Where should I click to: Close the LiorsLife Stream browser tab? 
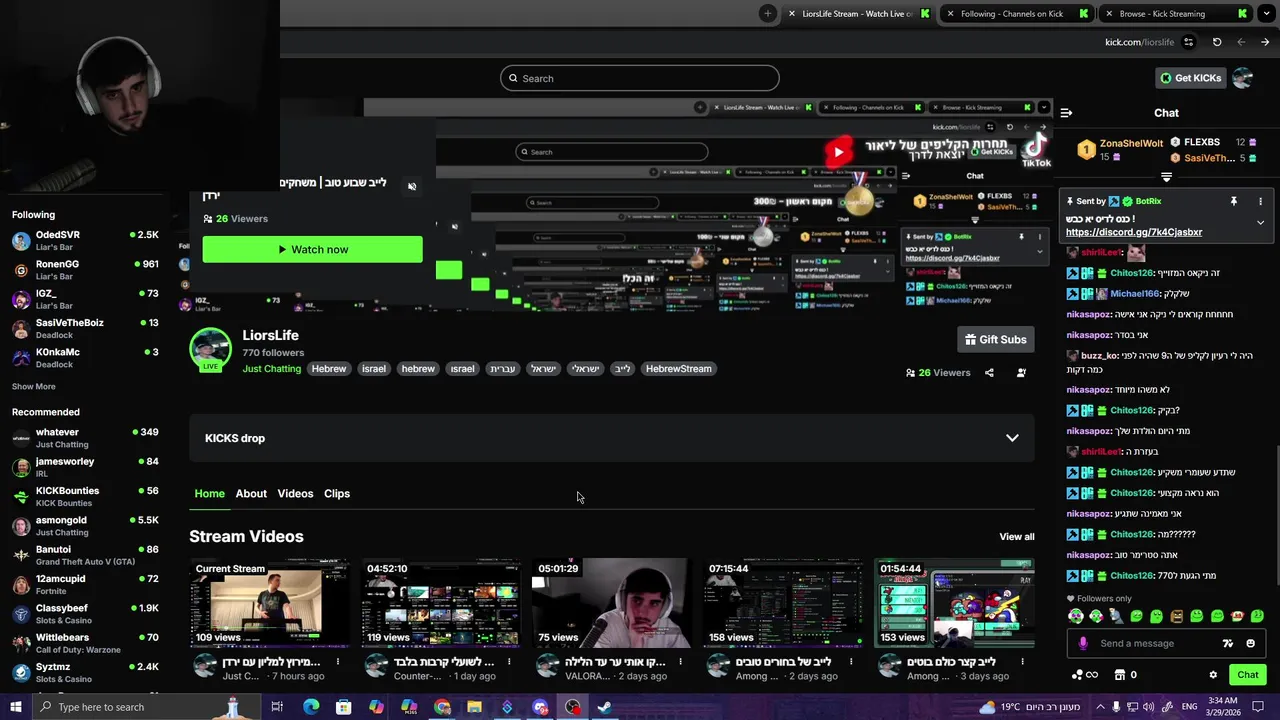pyautogui.click(x=792, y=14)
